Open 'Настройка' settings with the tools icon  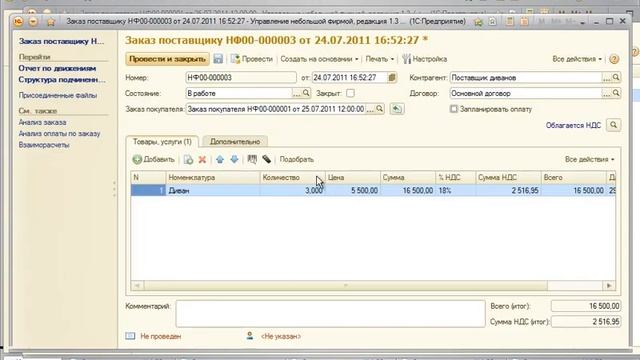click(424, 59)
